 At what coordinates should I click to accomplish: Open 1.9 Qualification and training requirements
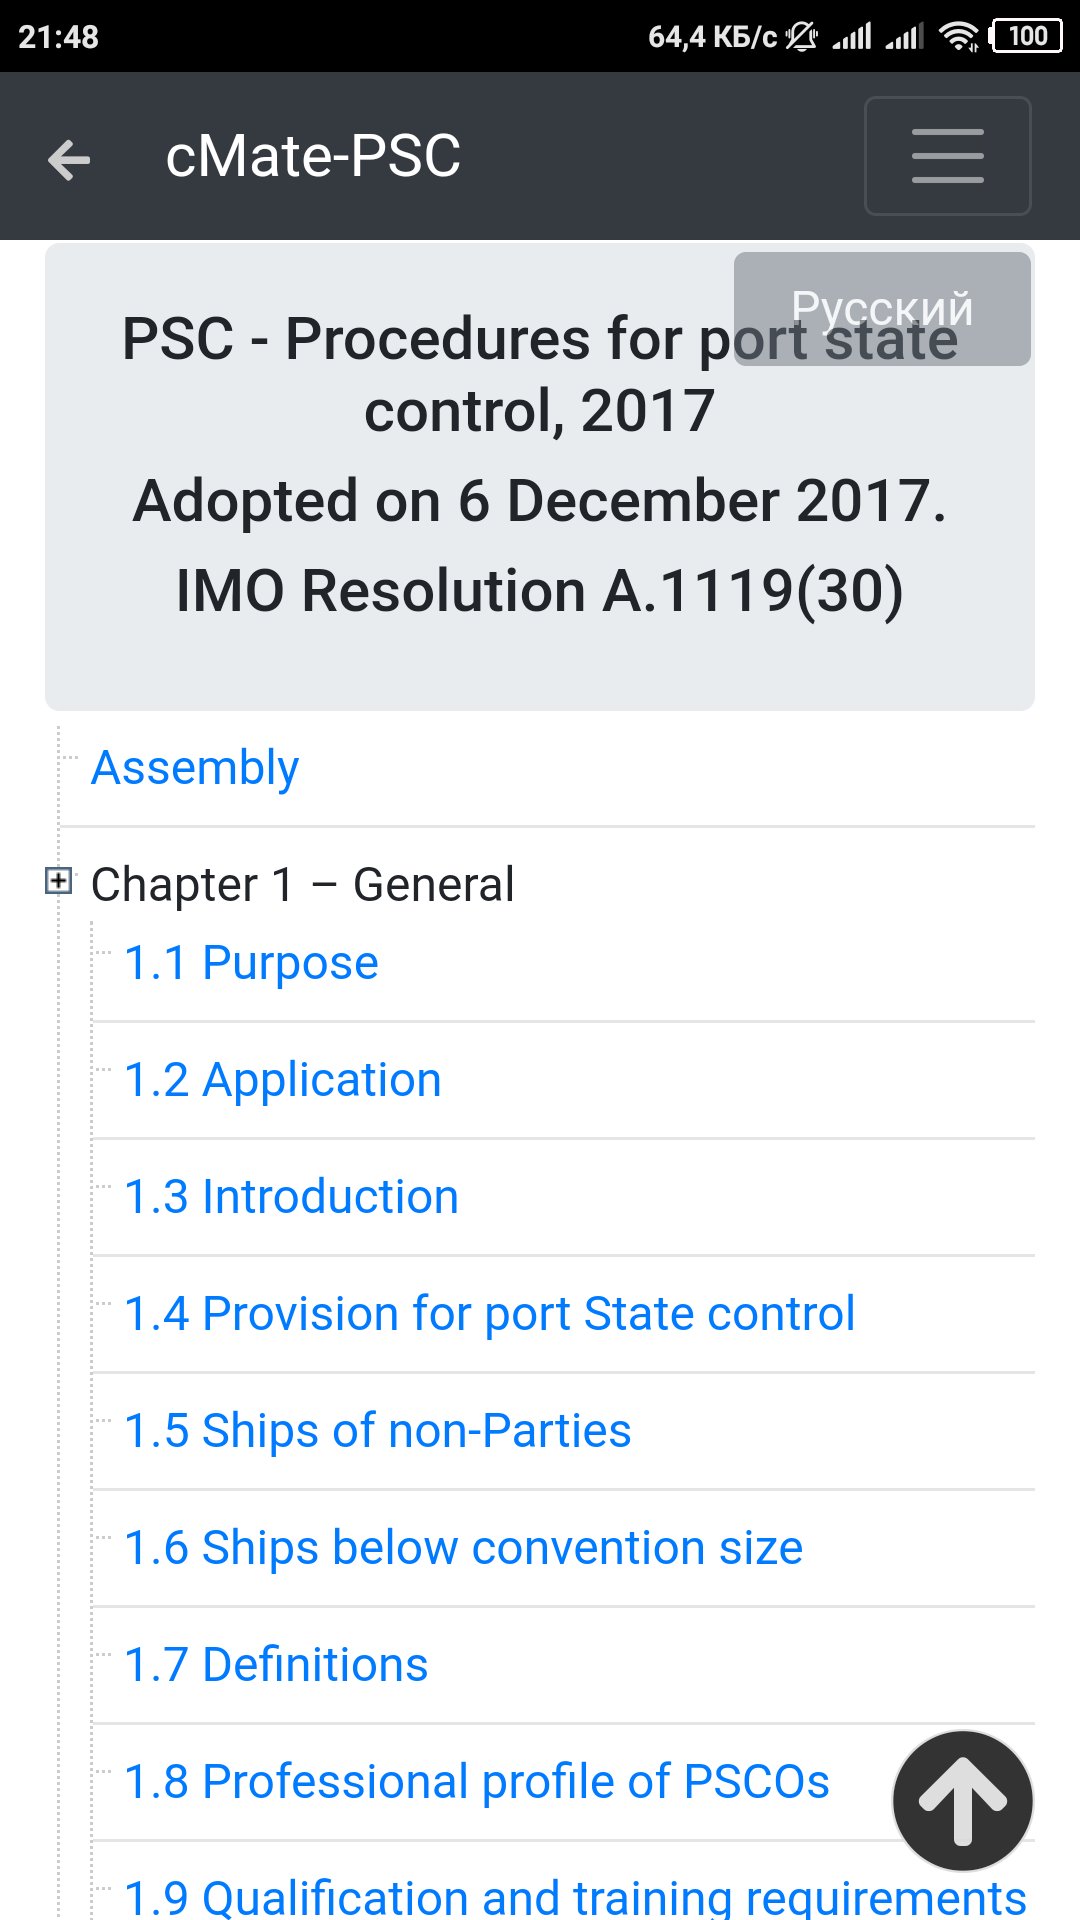coord(575,1896)
